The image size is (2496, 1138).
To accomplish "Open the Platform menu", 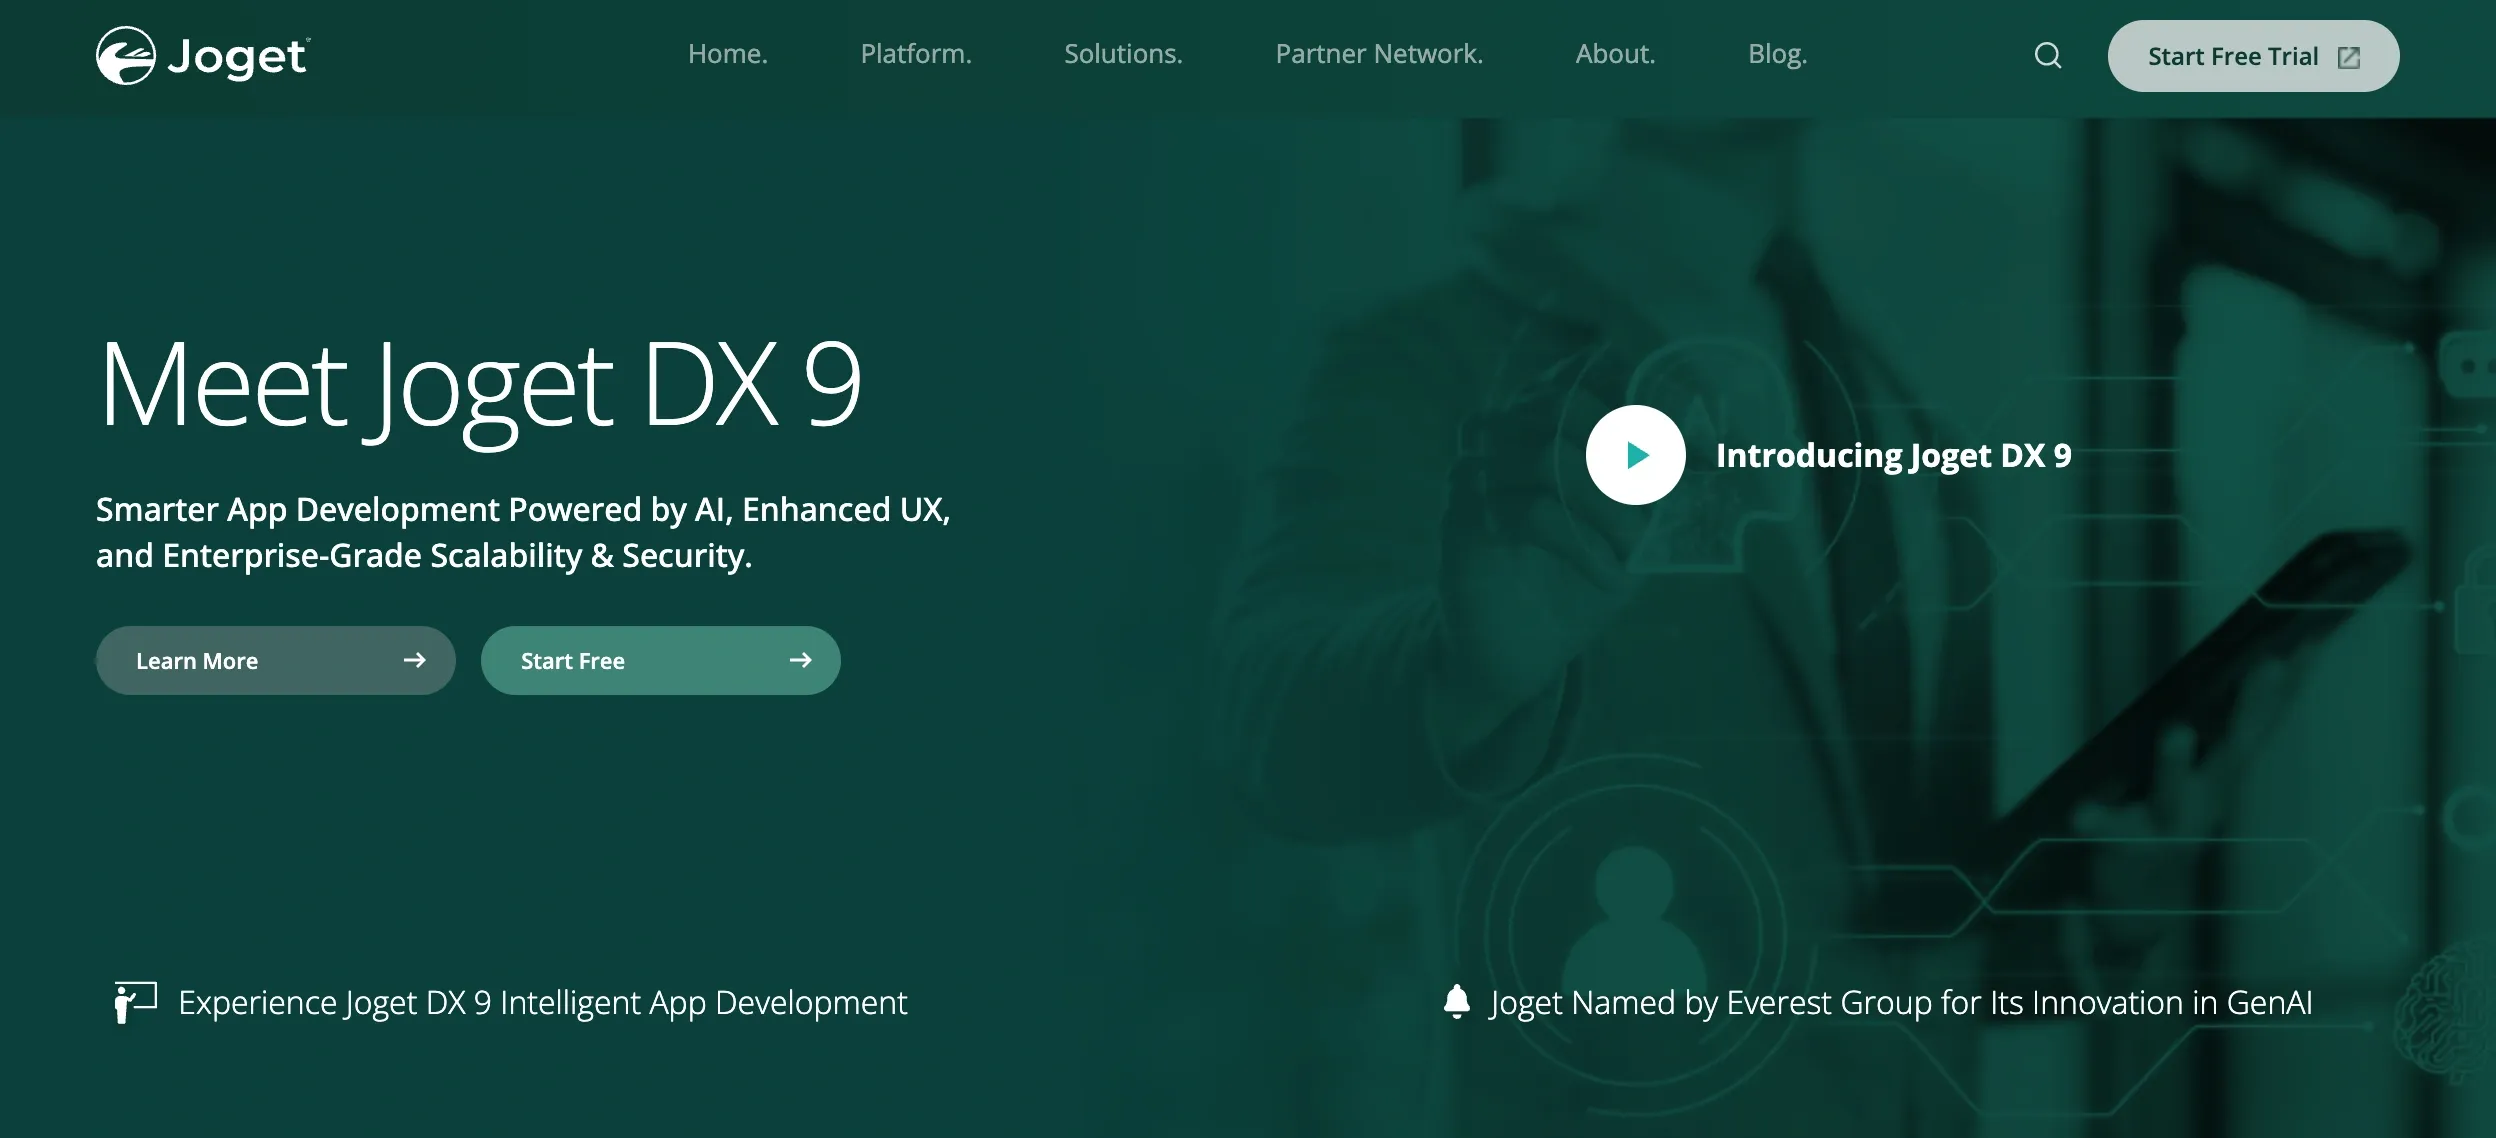I will pyautogui.click(x=915, y=54).
